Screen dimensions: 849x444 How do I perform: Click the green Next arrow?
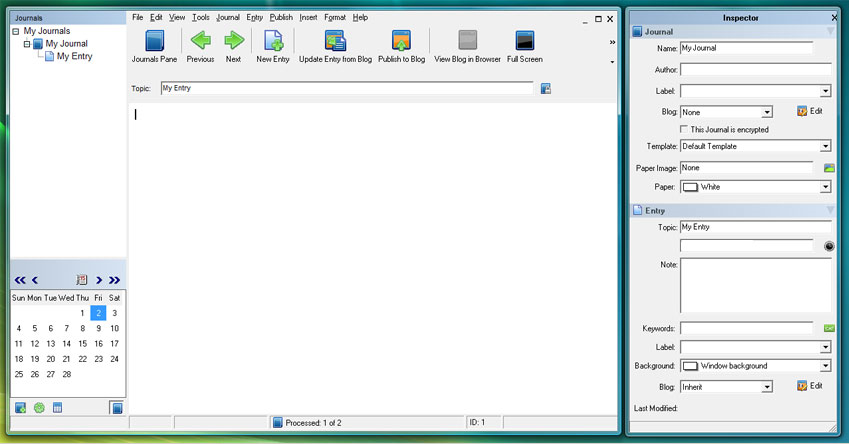point(233,41)
